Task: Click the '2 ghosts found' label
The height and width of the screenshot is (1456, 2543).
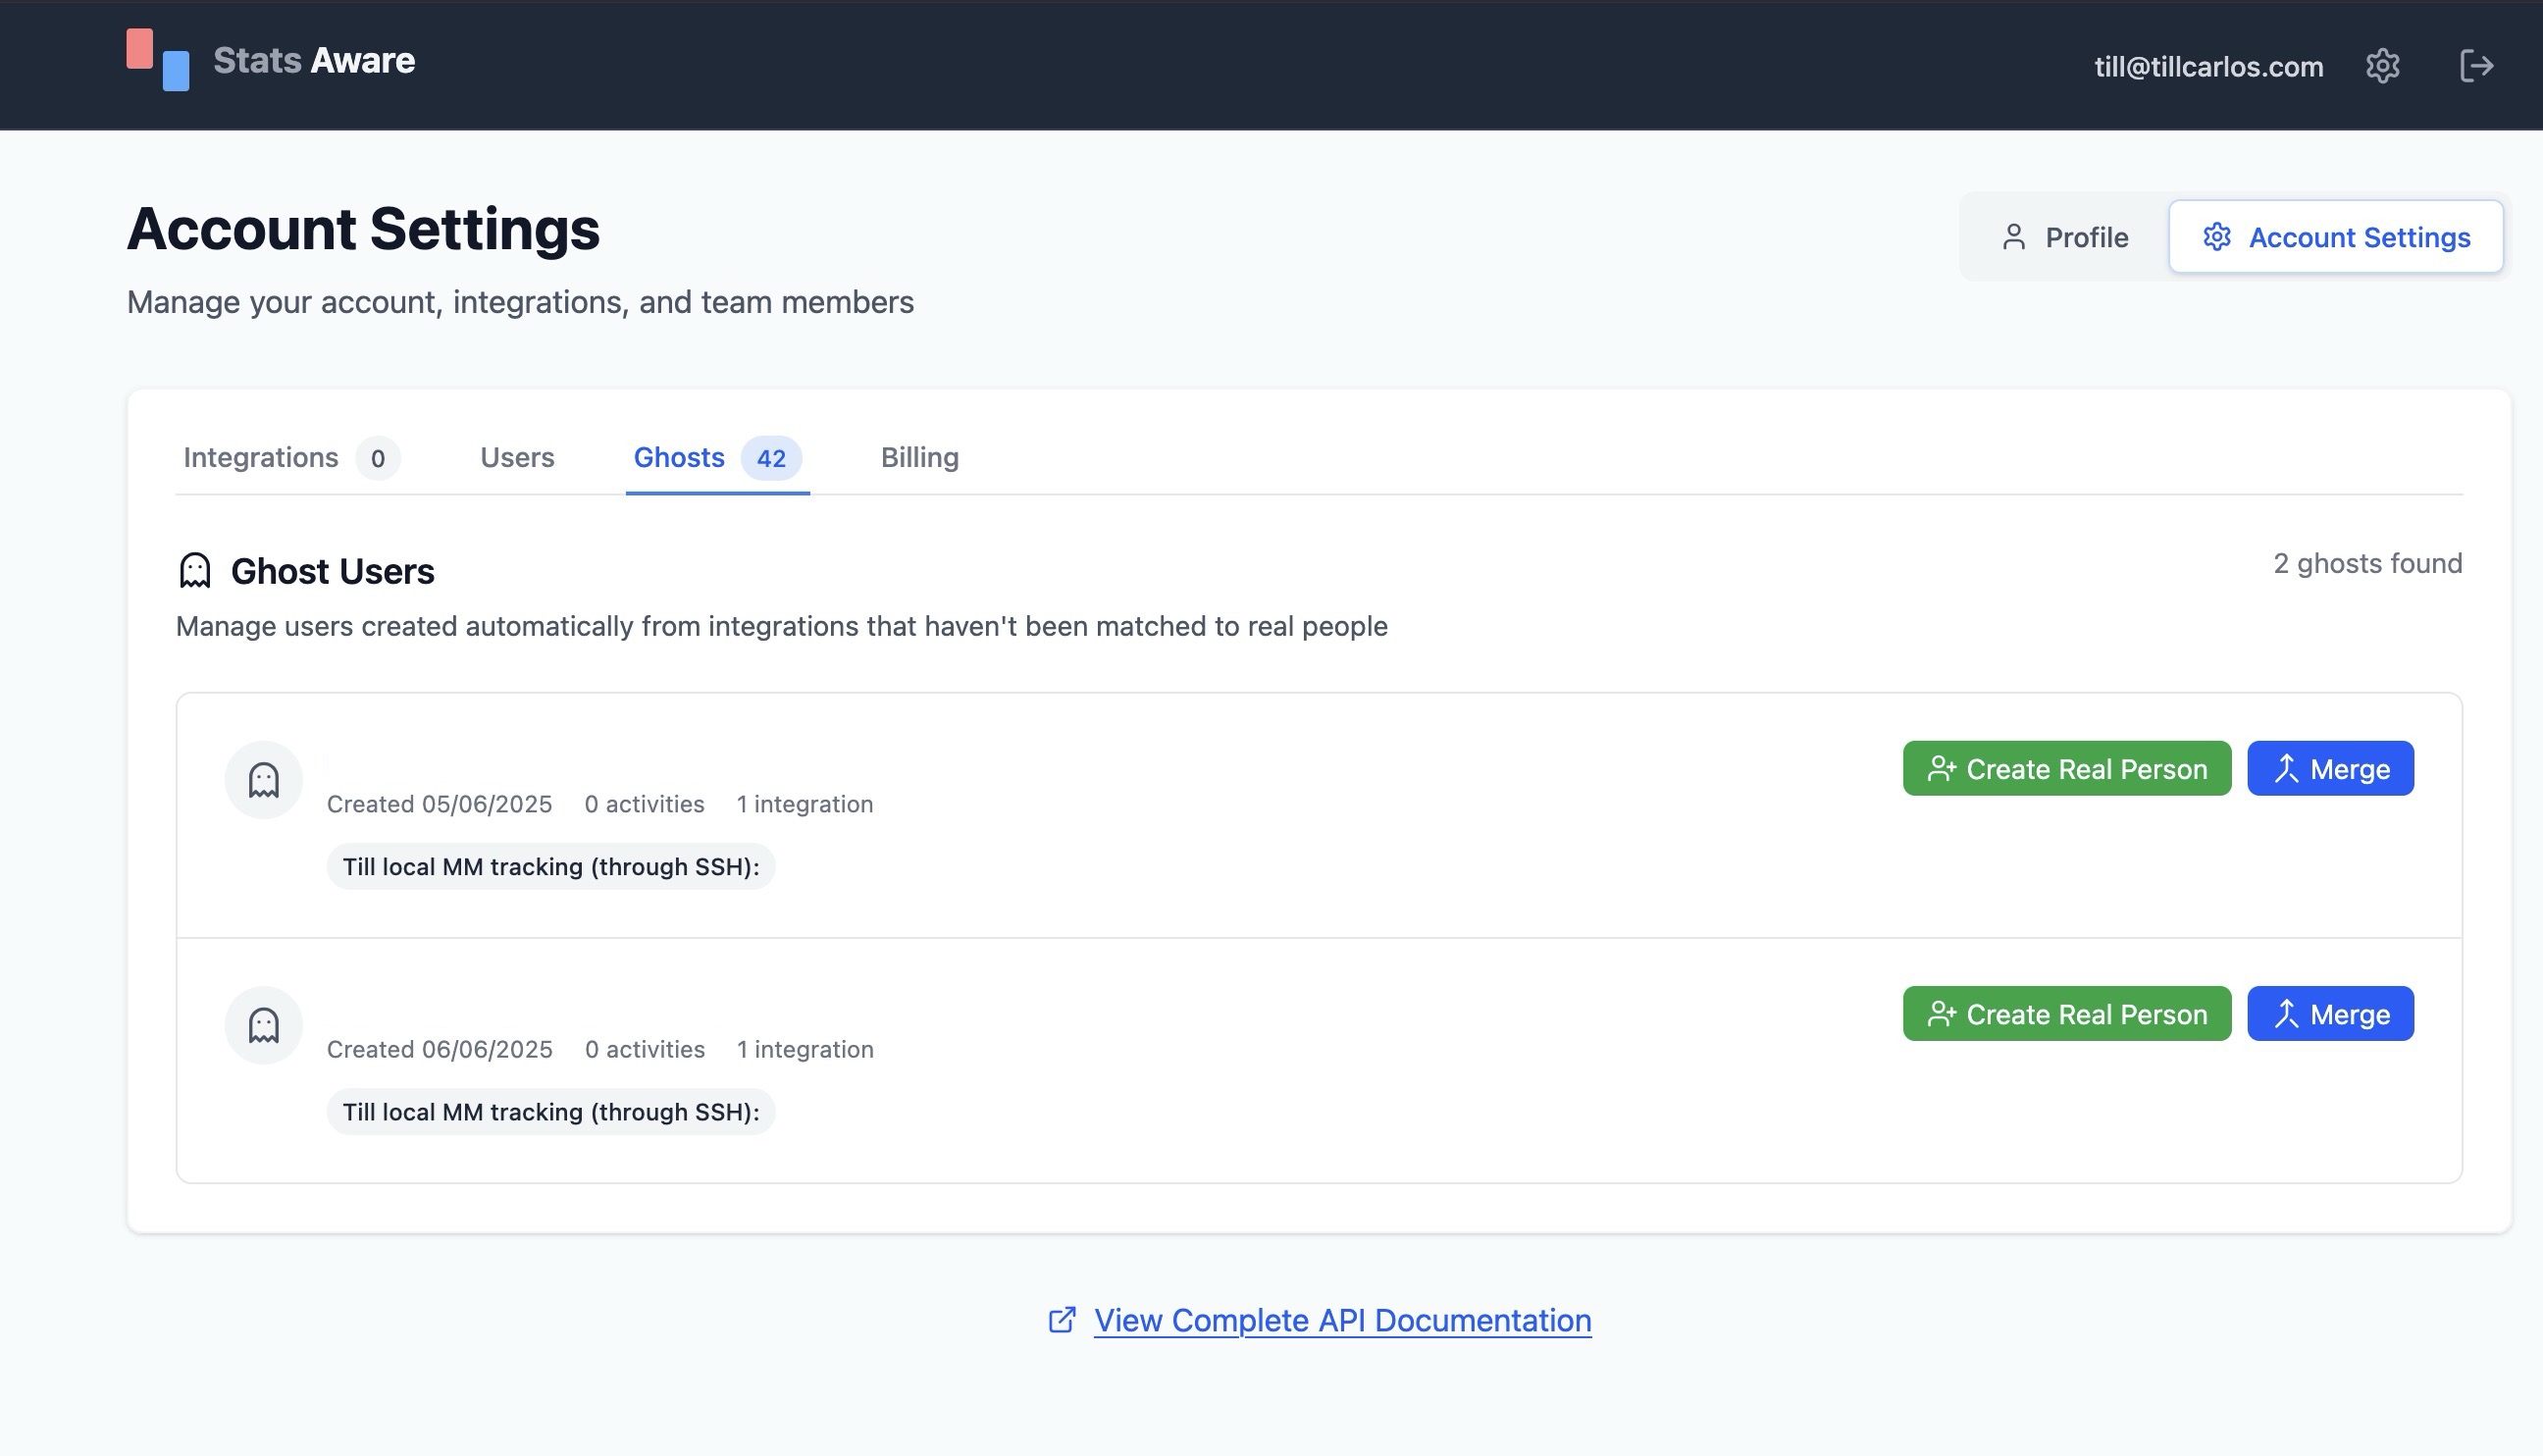Action: click(x=2367, y=564)
